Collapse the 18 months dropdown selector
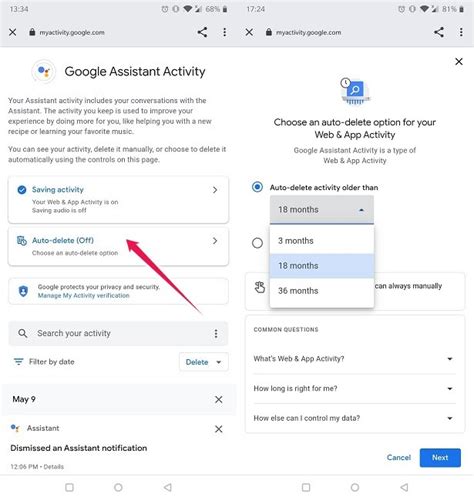 (322, 210)
